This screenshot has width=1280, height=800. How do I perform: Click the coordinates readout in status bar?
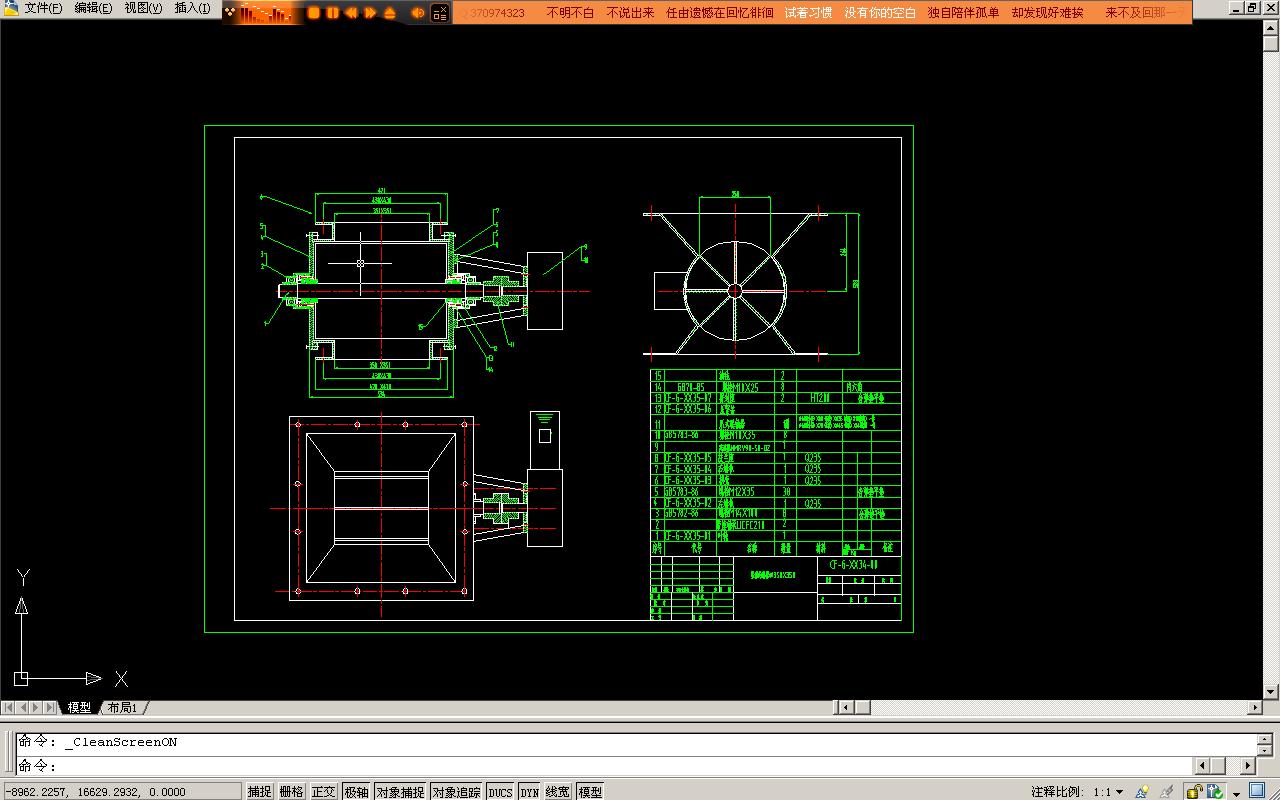tap(121, 791)
